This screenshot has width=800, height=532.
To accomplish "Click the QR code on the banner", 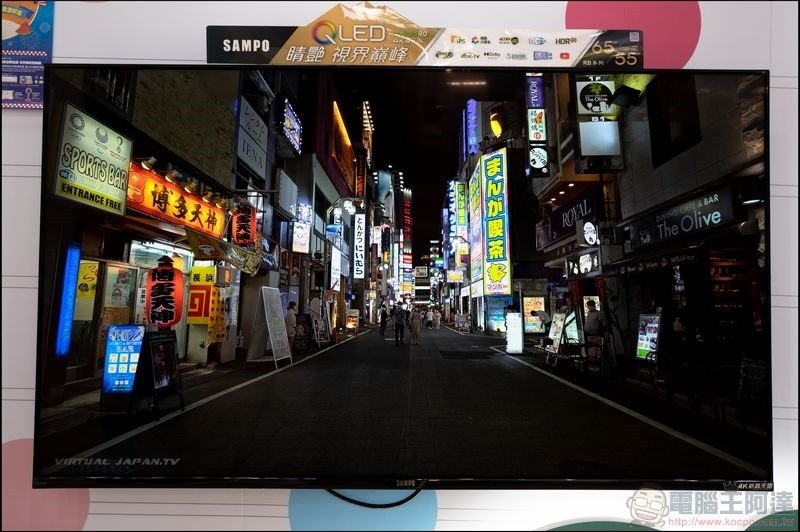I will click(633, 37).
